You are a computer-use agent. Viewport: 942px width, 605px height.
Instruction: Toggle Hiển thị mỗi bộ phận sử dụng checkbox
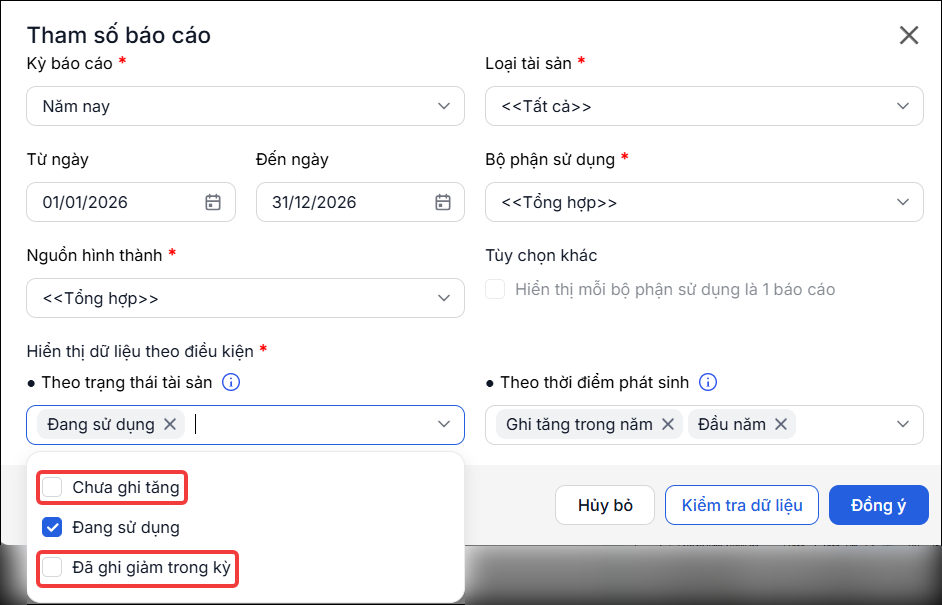495,289
